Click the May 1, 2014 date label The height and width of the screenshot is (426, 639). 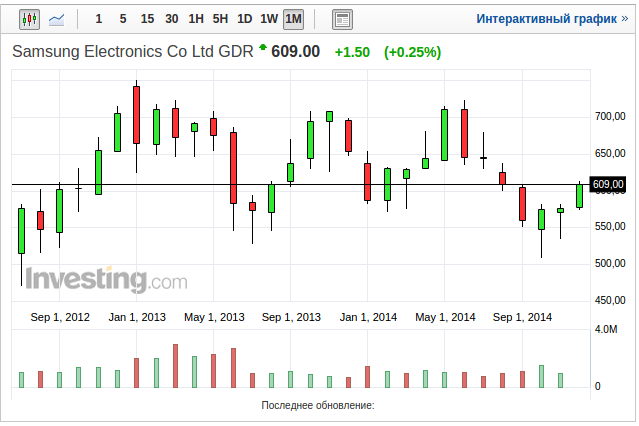(x=445, y=317)
